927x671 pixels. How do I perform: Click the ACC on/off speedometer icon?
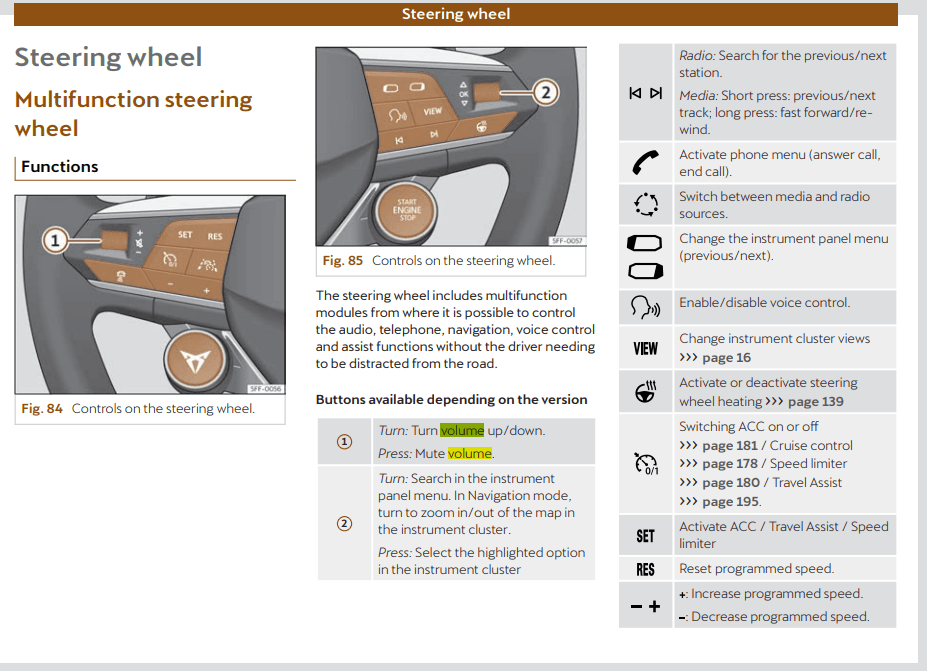point(645,464)
